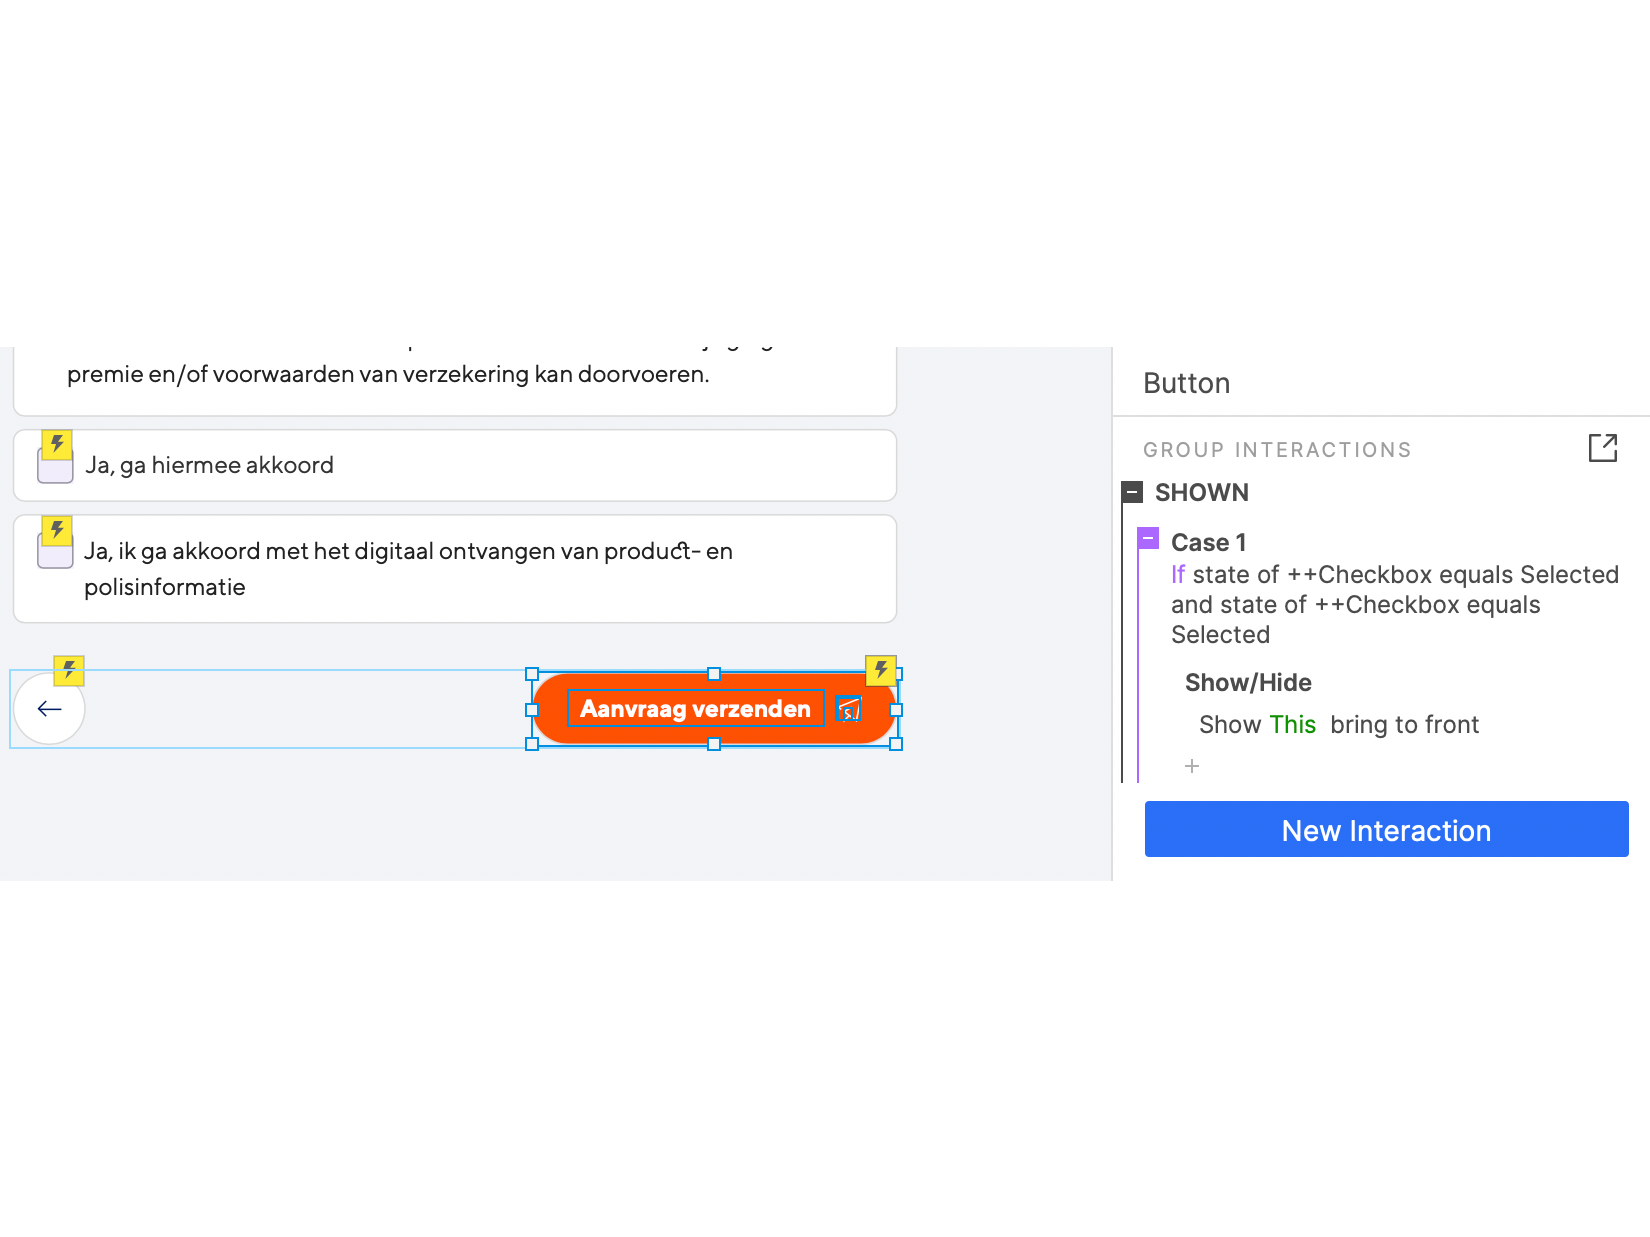Click the lightning badge on the Aanvraag verzenden button
This screenshot has width=1650, height=1237.
(881, 670)
